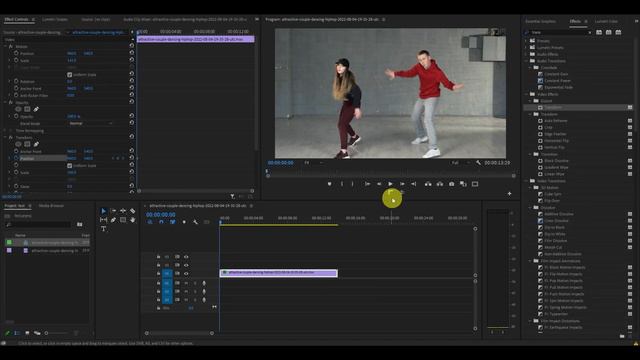Open the program monitor button editor plus
The width and height of the screenshot is (640, 360).
click(x=509, y=193)
